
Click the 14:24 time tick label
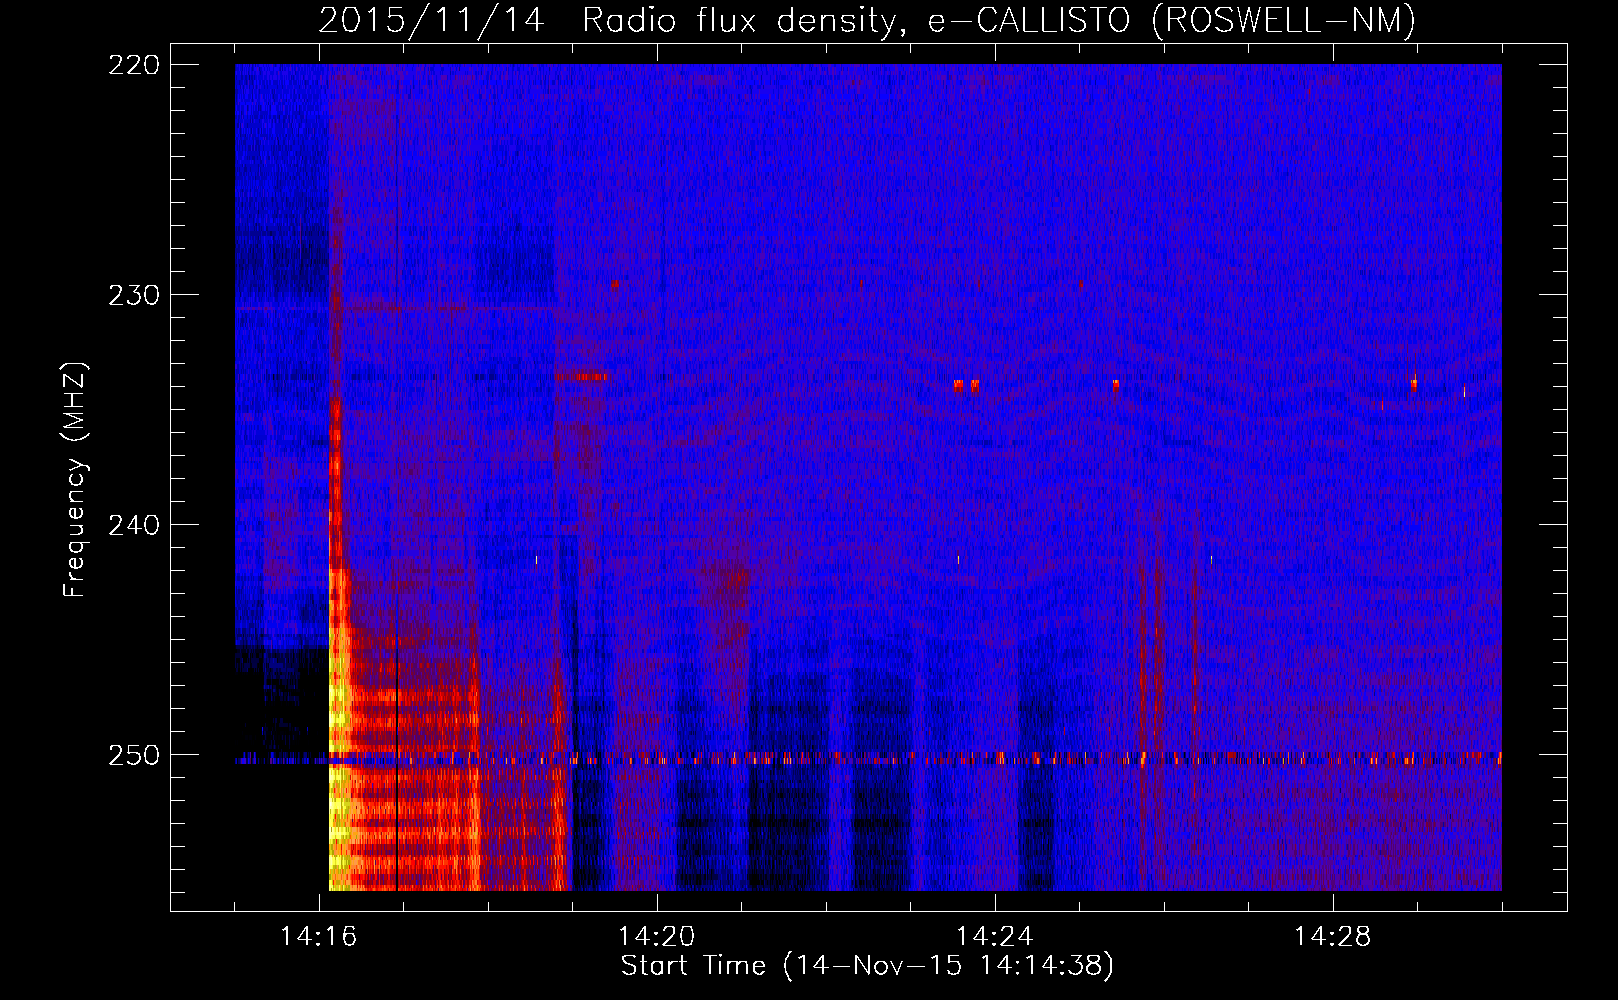pos(994,936)
